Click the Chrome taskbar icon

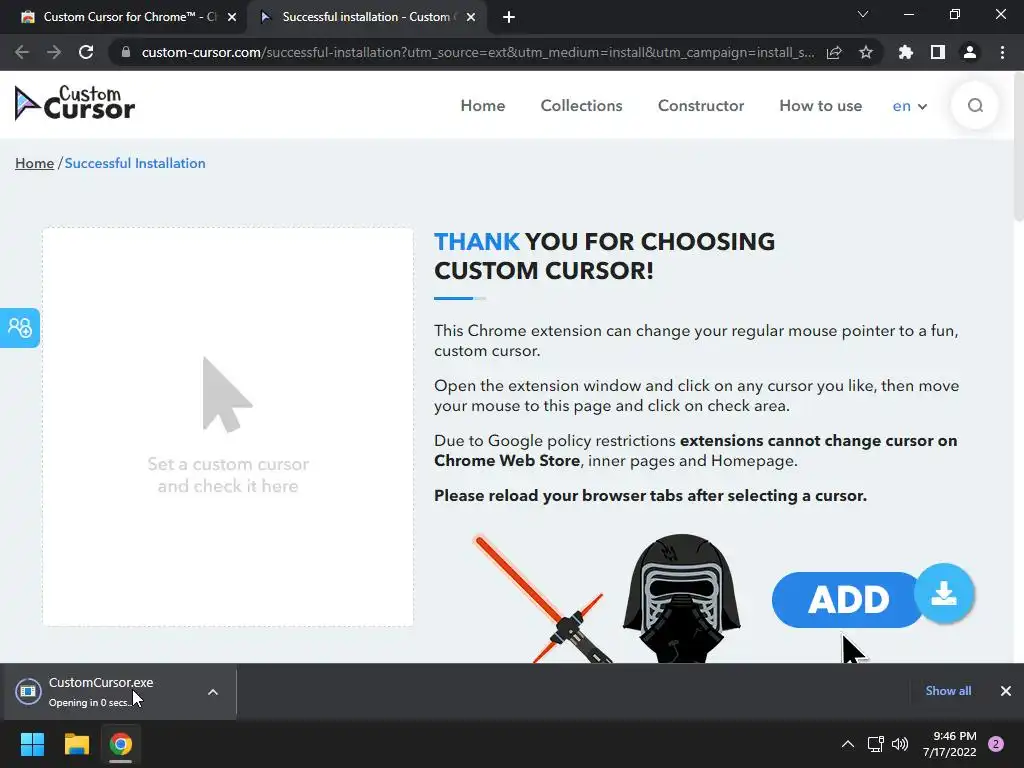tap(121, 744)
